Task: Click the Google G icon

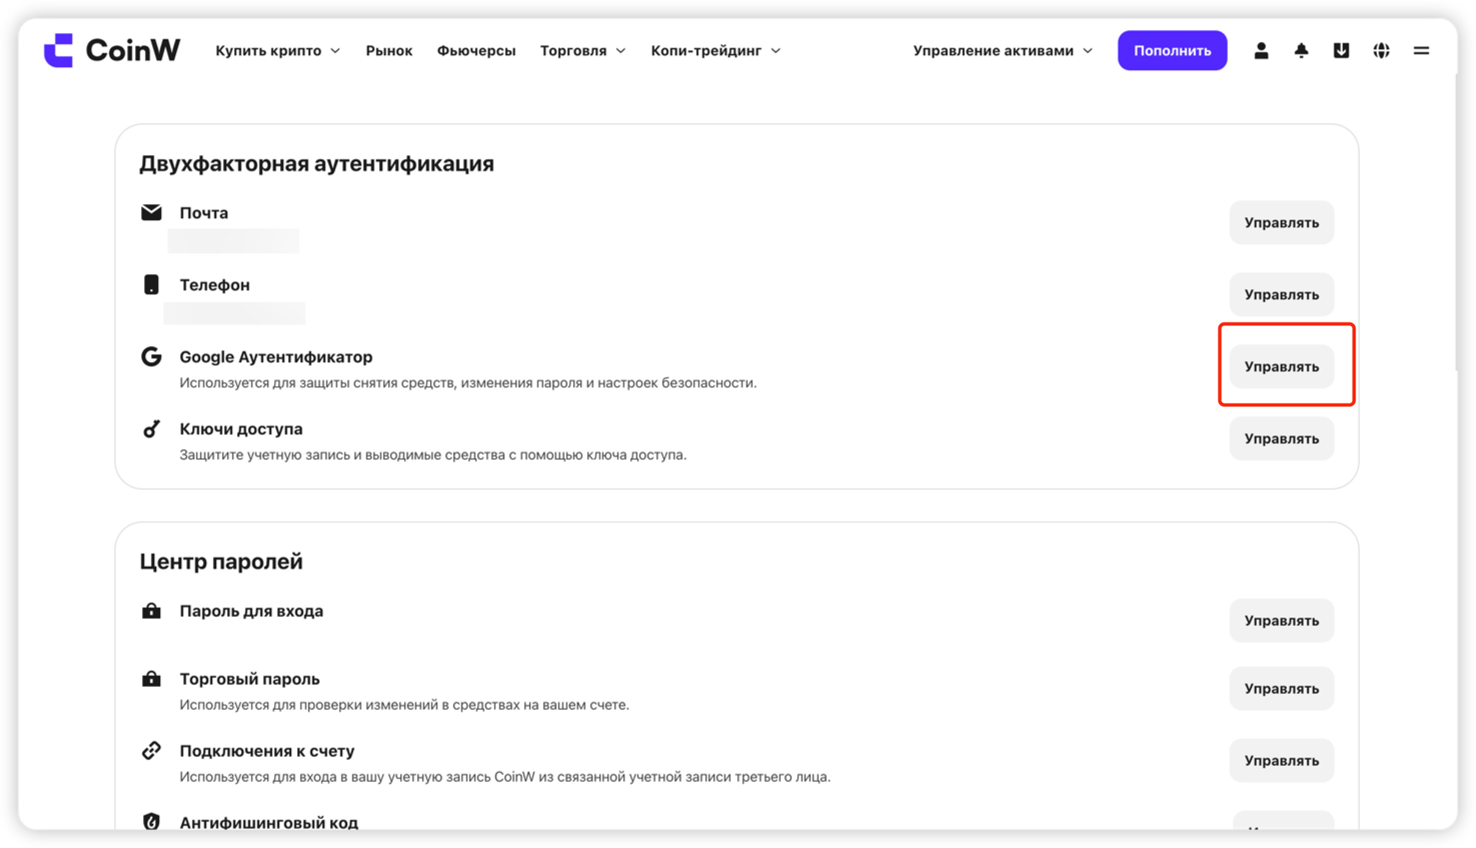Action: tap(151, 356)
